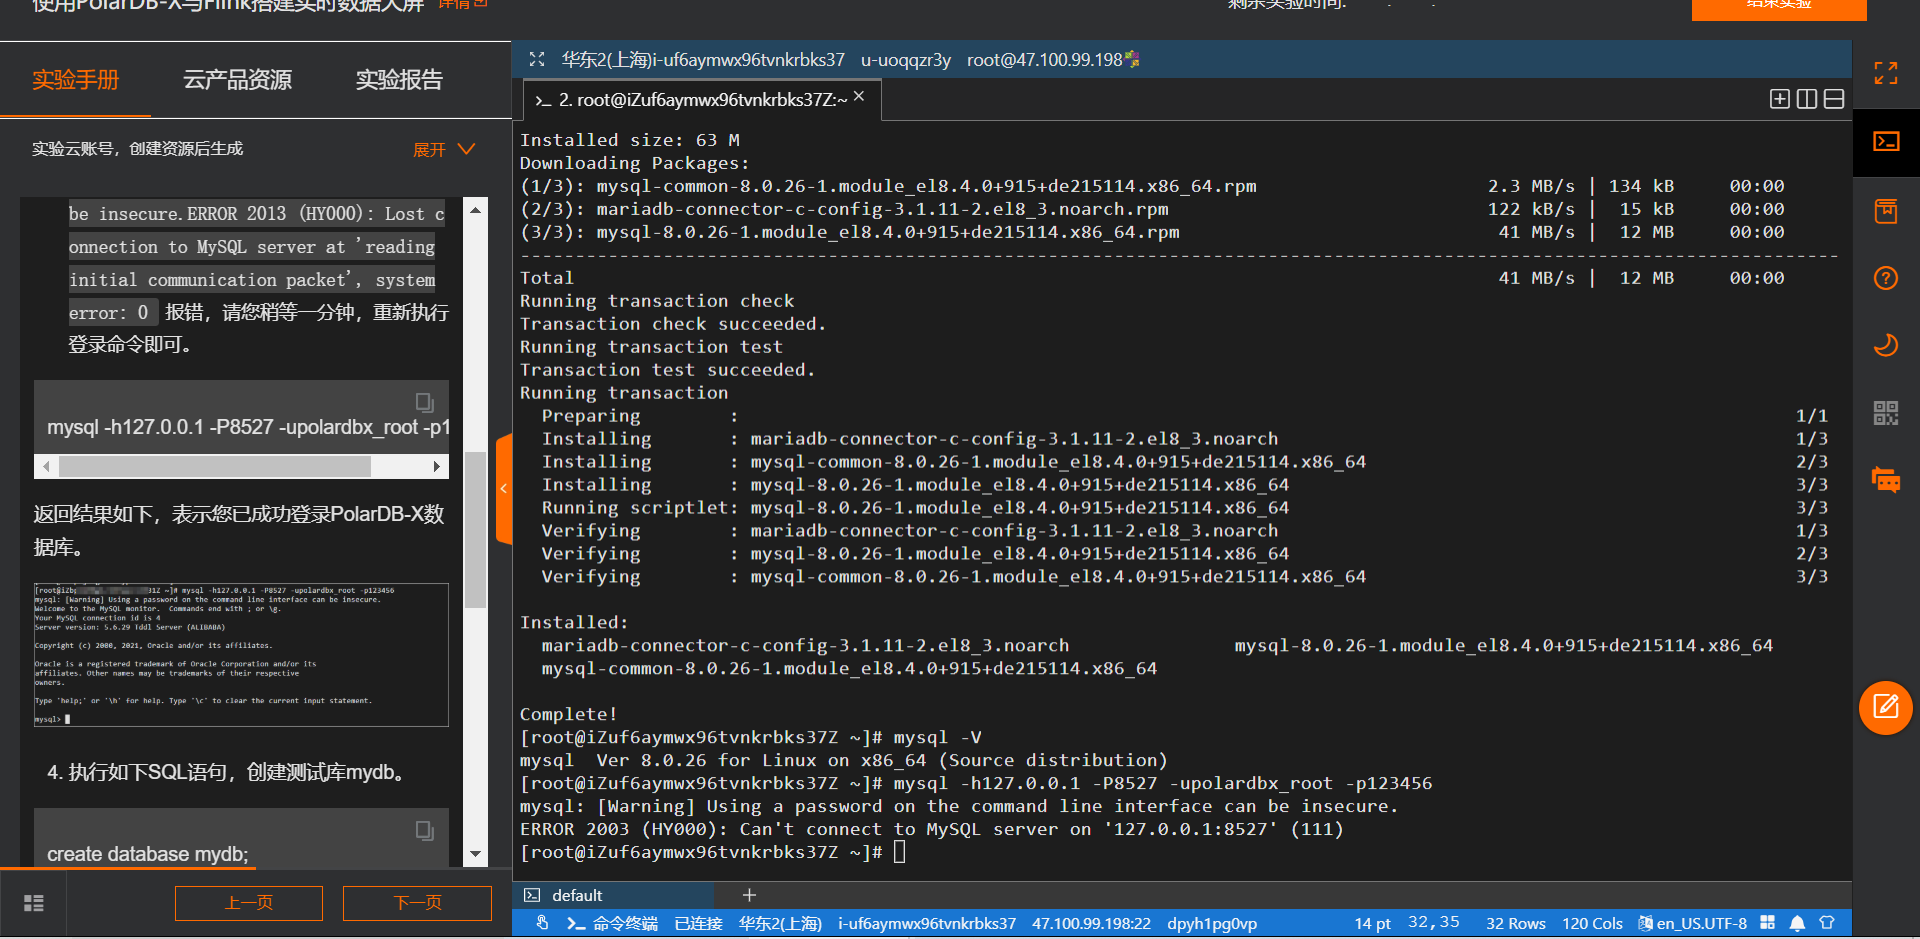This screenshot has height=939, width=1920.
Task: Click the en_US.UTF-8 encoding selector
Action: [x=1693, y=923]
